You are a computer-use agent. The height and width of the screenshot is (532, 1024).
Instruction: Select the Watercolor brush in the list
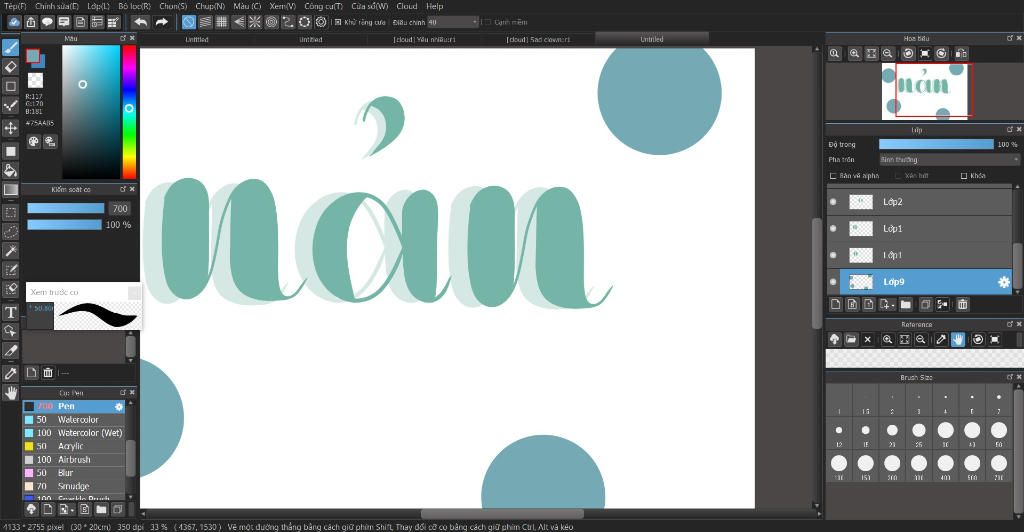click(x=74, y=420)
